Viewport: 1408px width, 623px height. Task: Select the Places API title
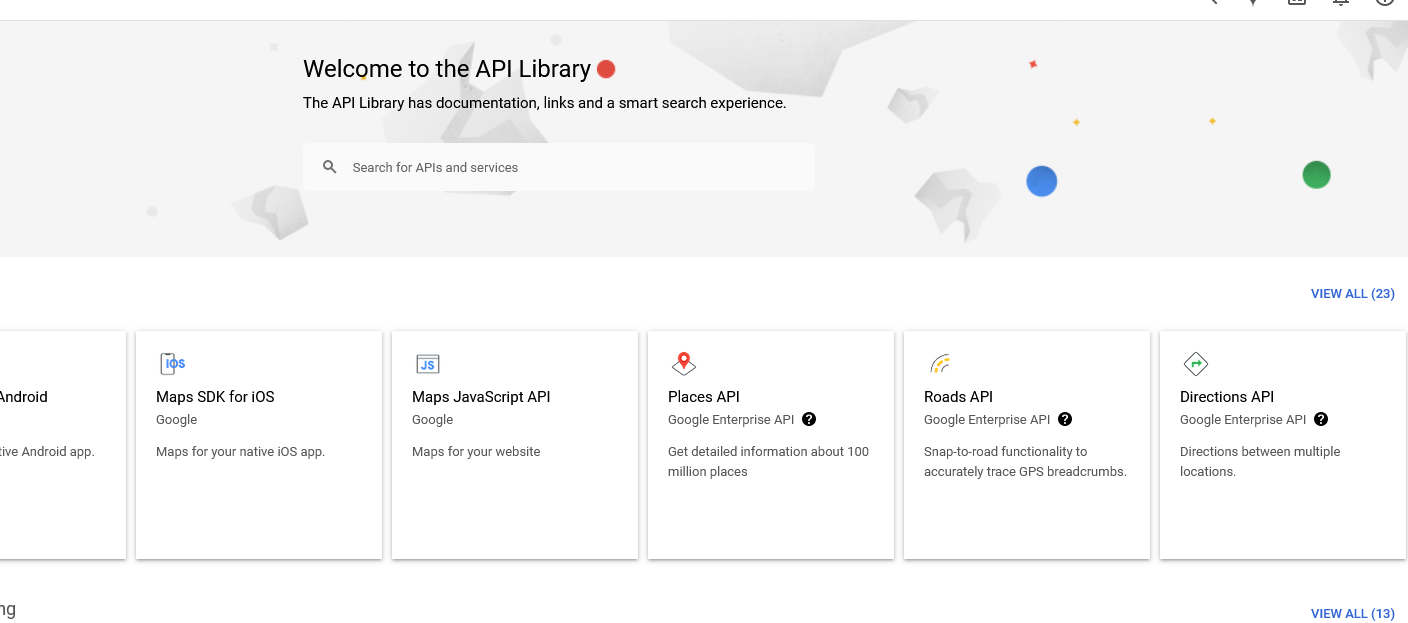click(704, 397)
